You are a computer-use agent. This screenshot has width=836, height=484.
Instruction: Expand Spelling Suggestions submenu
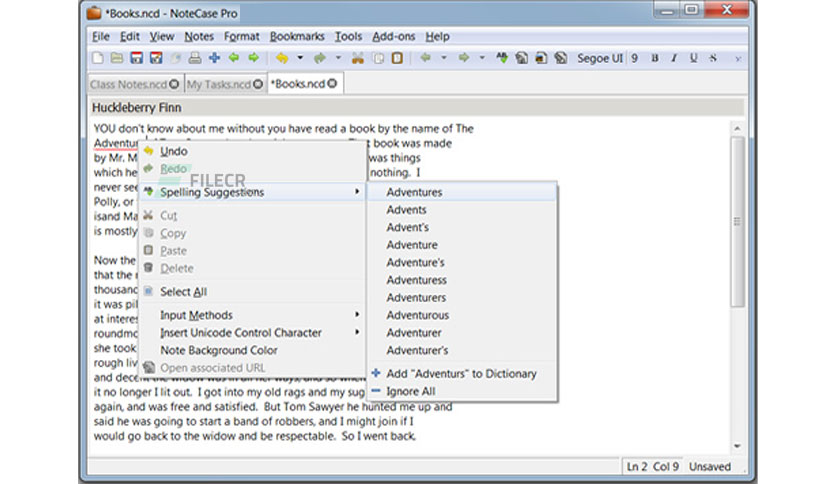point(253,192)
